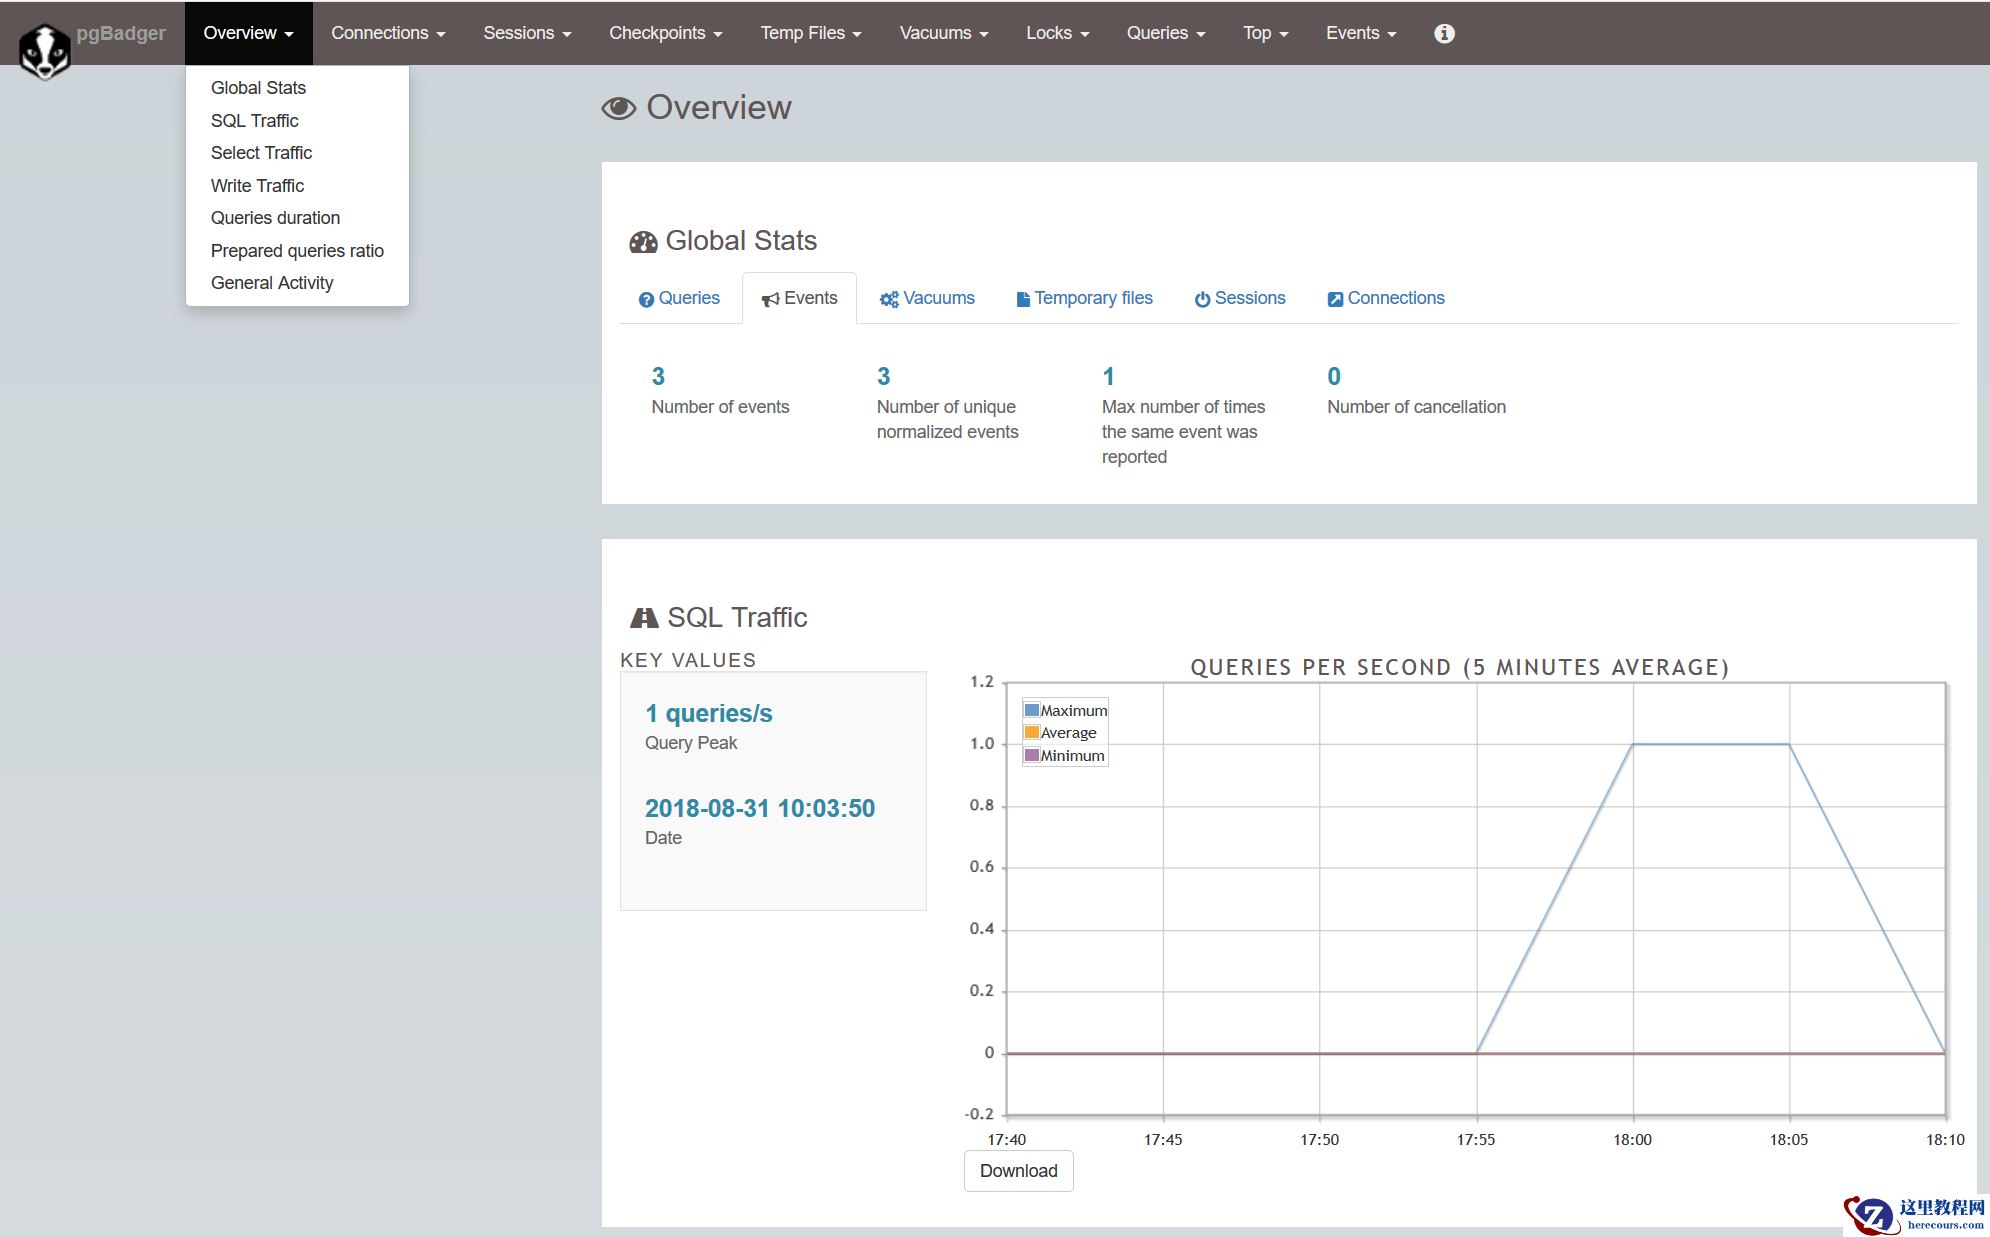The image size is (1990, 1237).
Task: Click the dashboard gauge icon by Global Stats
Action: coord(643,242)
